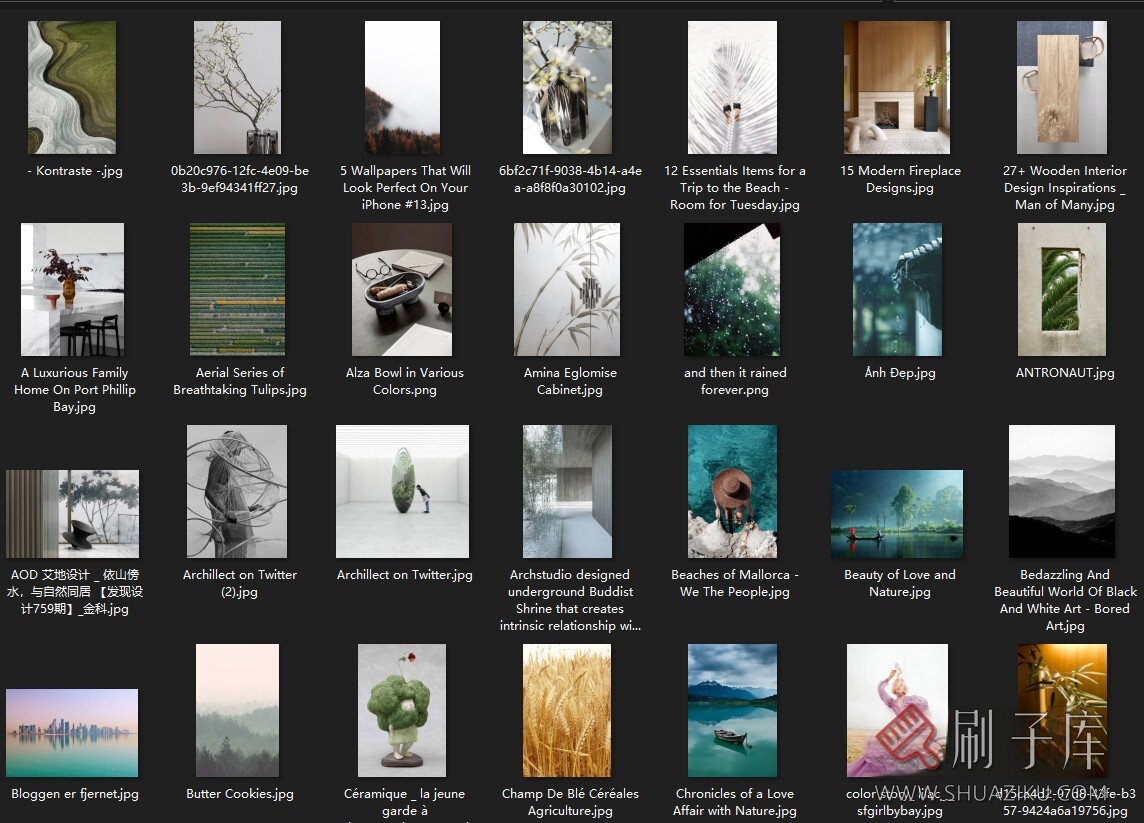Click and then it rained forever image
The height and width of the screenshot is (823, 1144).
(732, 290)
